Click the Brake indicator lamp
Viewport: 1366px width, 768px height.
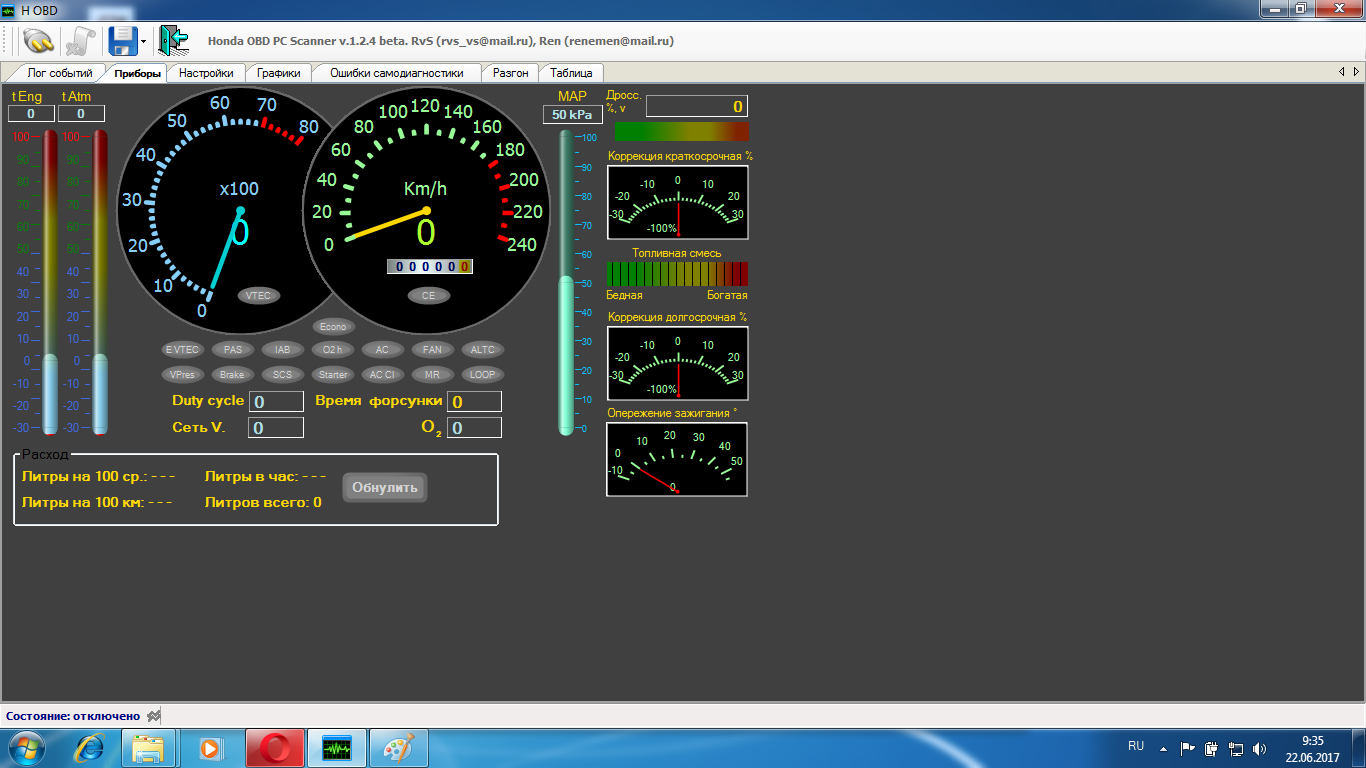pos(233,375)
